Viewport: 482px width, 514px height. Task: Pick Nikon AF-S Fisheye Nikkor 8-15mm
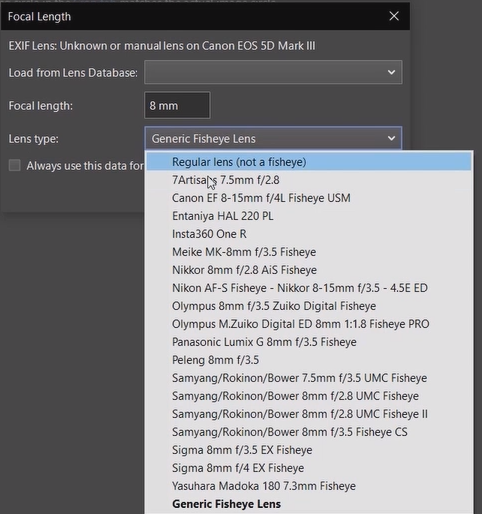point(309,288)
